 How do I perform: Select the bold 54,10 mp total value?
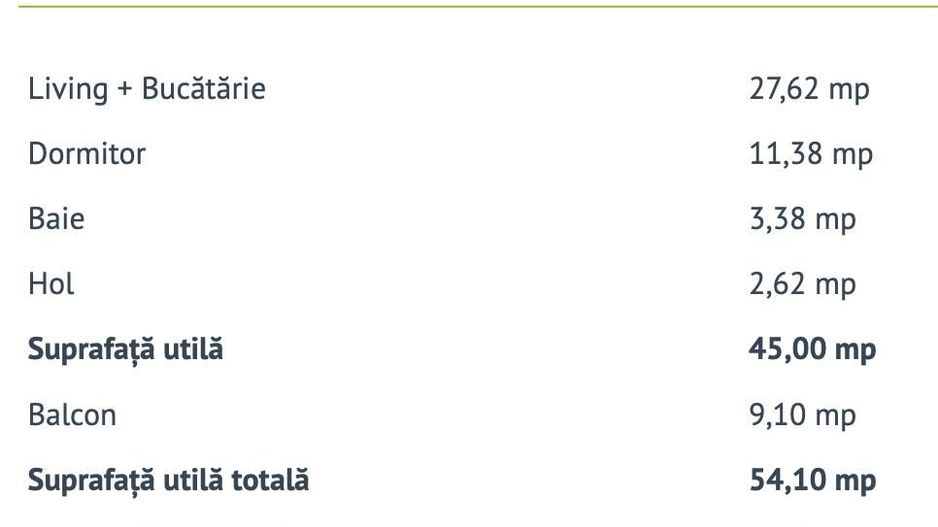pos(812,481)
